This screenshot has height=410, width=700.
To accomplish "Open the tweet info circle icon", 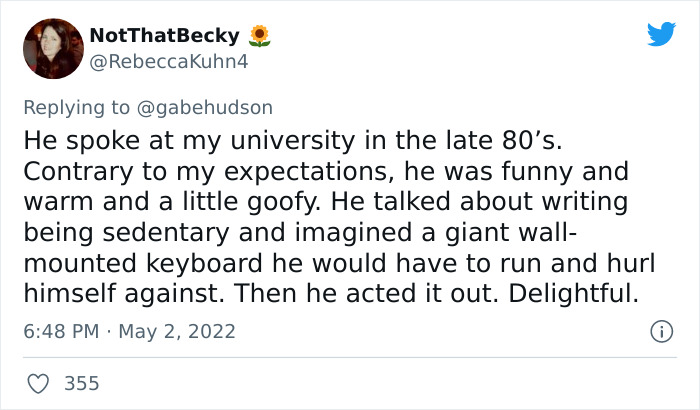I will (x=660, y=330).
